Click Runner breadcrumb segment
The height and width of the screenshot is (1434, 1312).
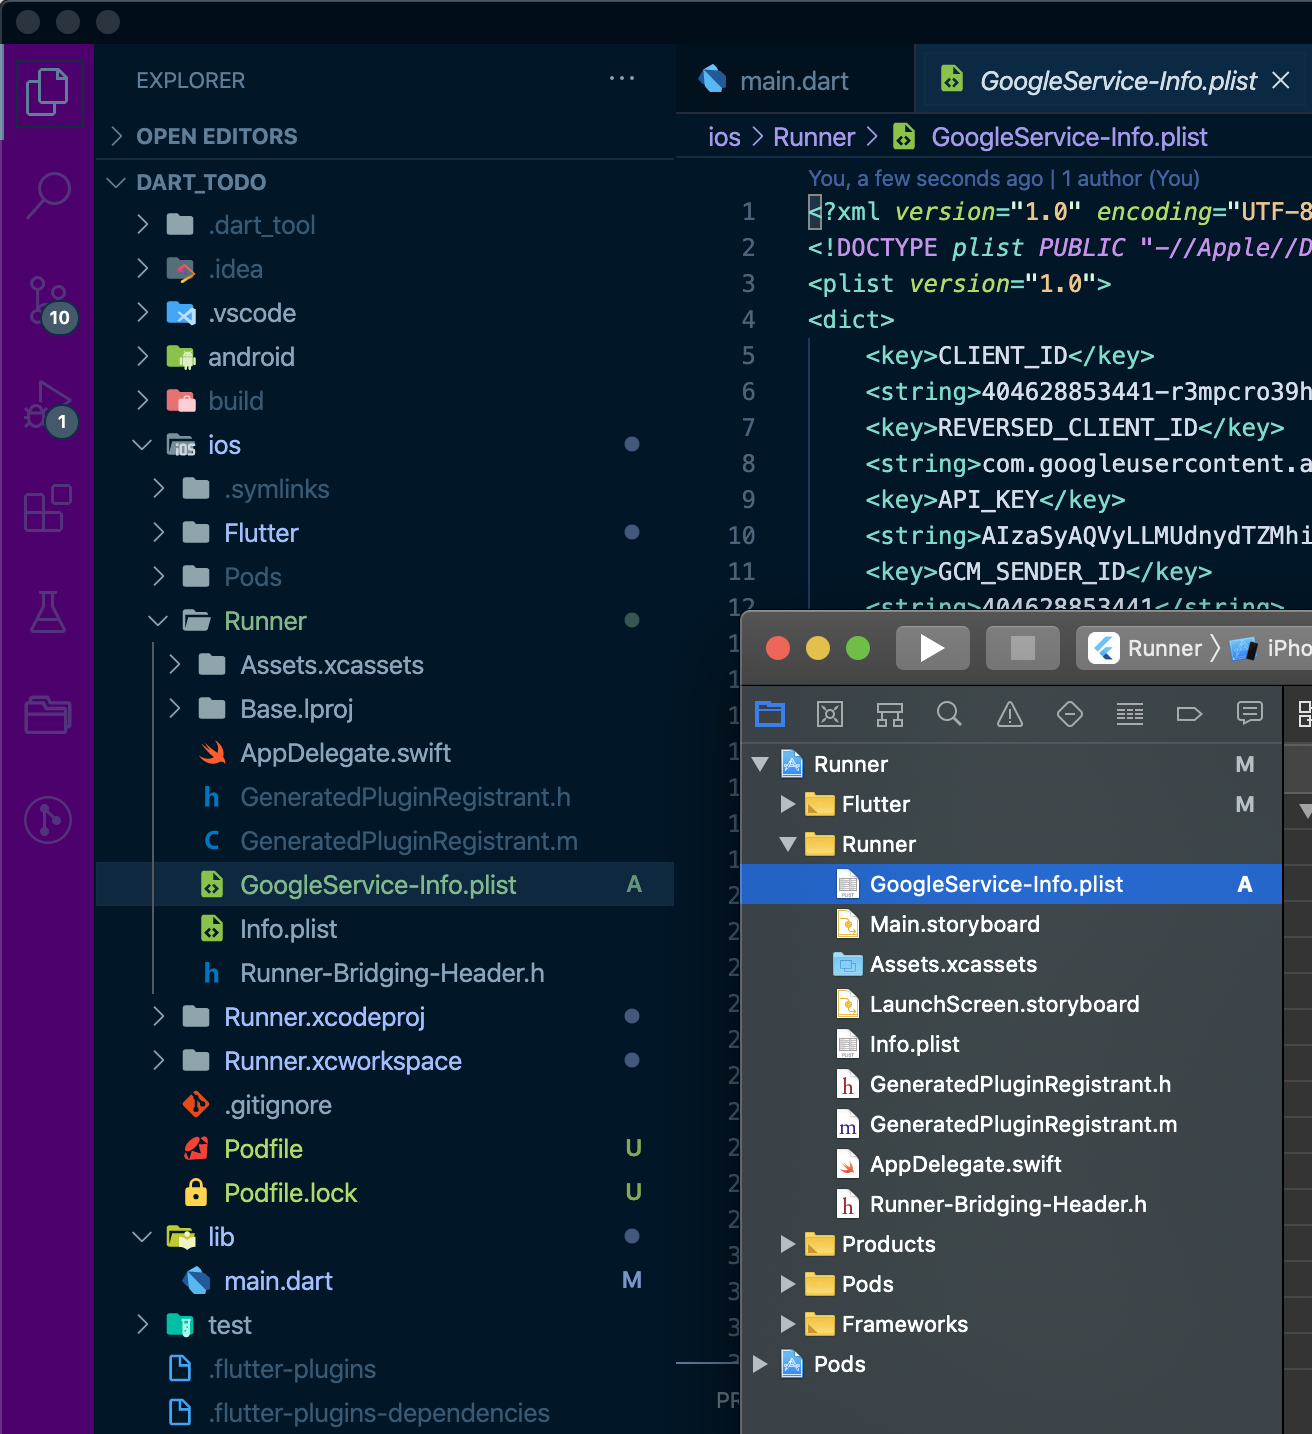pyautogui.click(x=814, y=137)
